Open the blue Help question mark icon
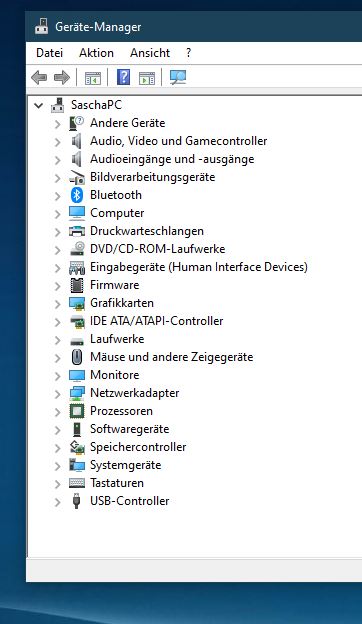 coord(123,77)
